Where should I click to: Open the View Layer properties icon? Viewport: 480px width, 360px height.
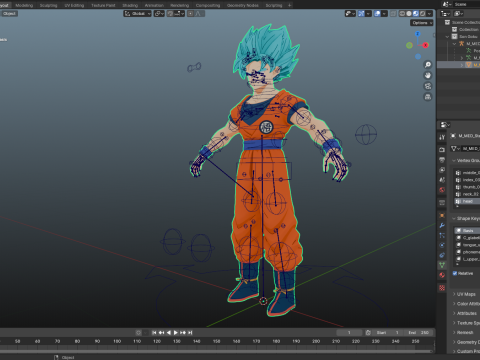pos(442,170)
